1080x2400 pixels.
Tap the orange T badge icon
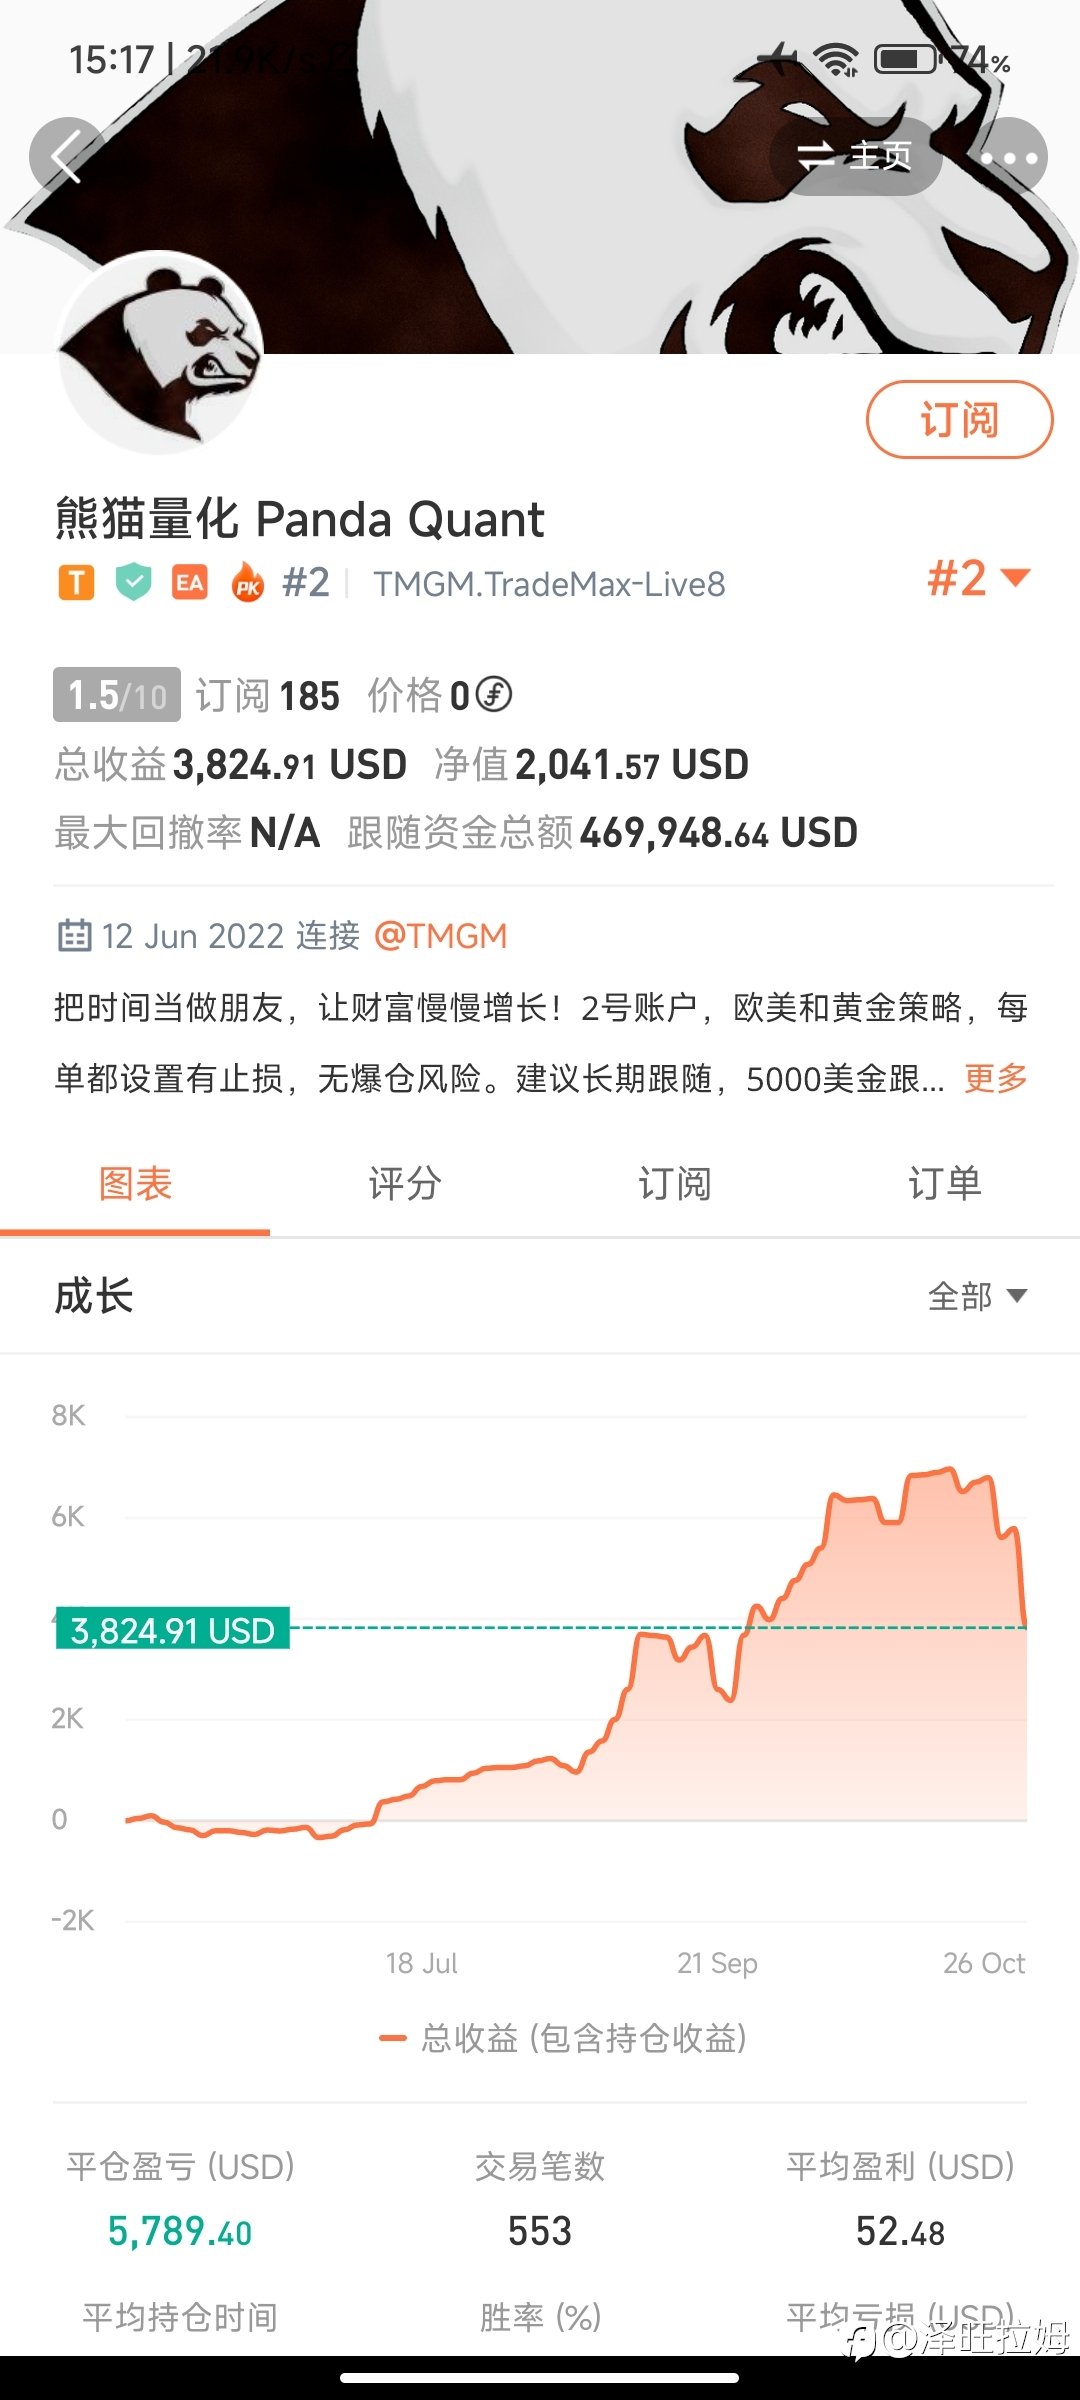(x=76, y=582)
